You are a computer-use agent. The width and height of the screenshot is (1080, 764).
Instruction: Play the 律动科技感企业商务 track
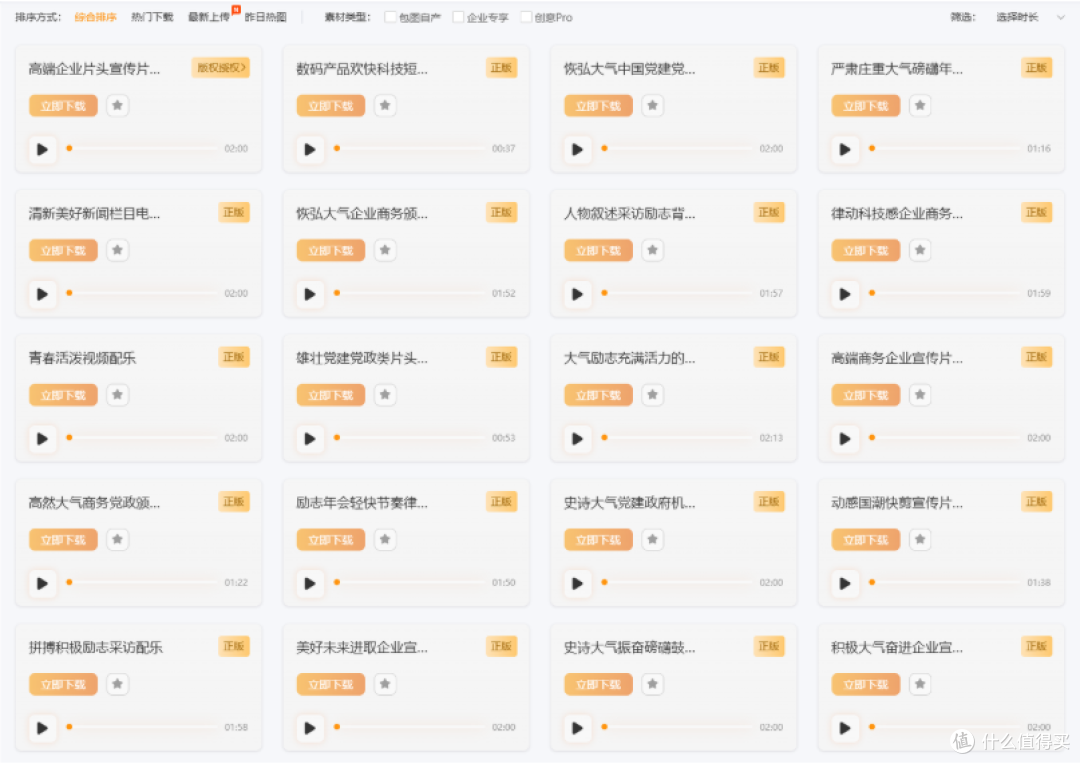tap(845, 293)
